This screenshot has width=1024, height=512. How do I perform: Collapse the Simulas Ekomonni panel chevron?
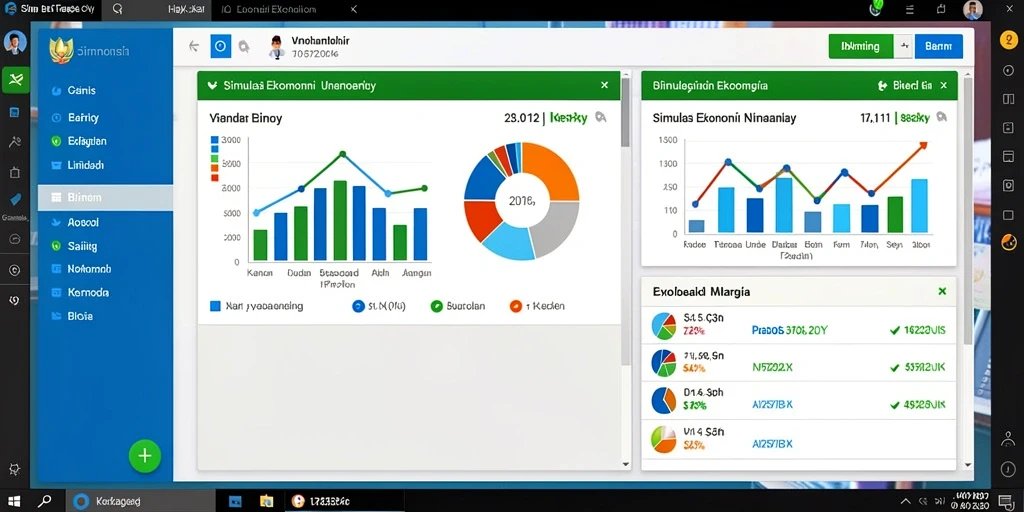point(212,86)
